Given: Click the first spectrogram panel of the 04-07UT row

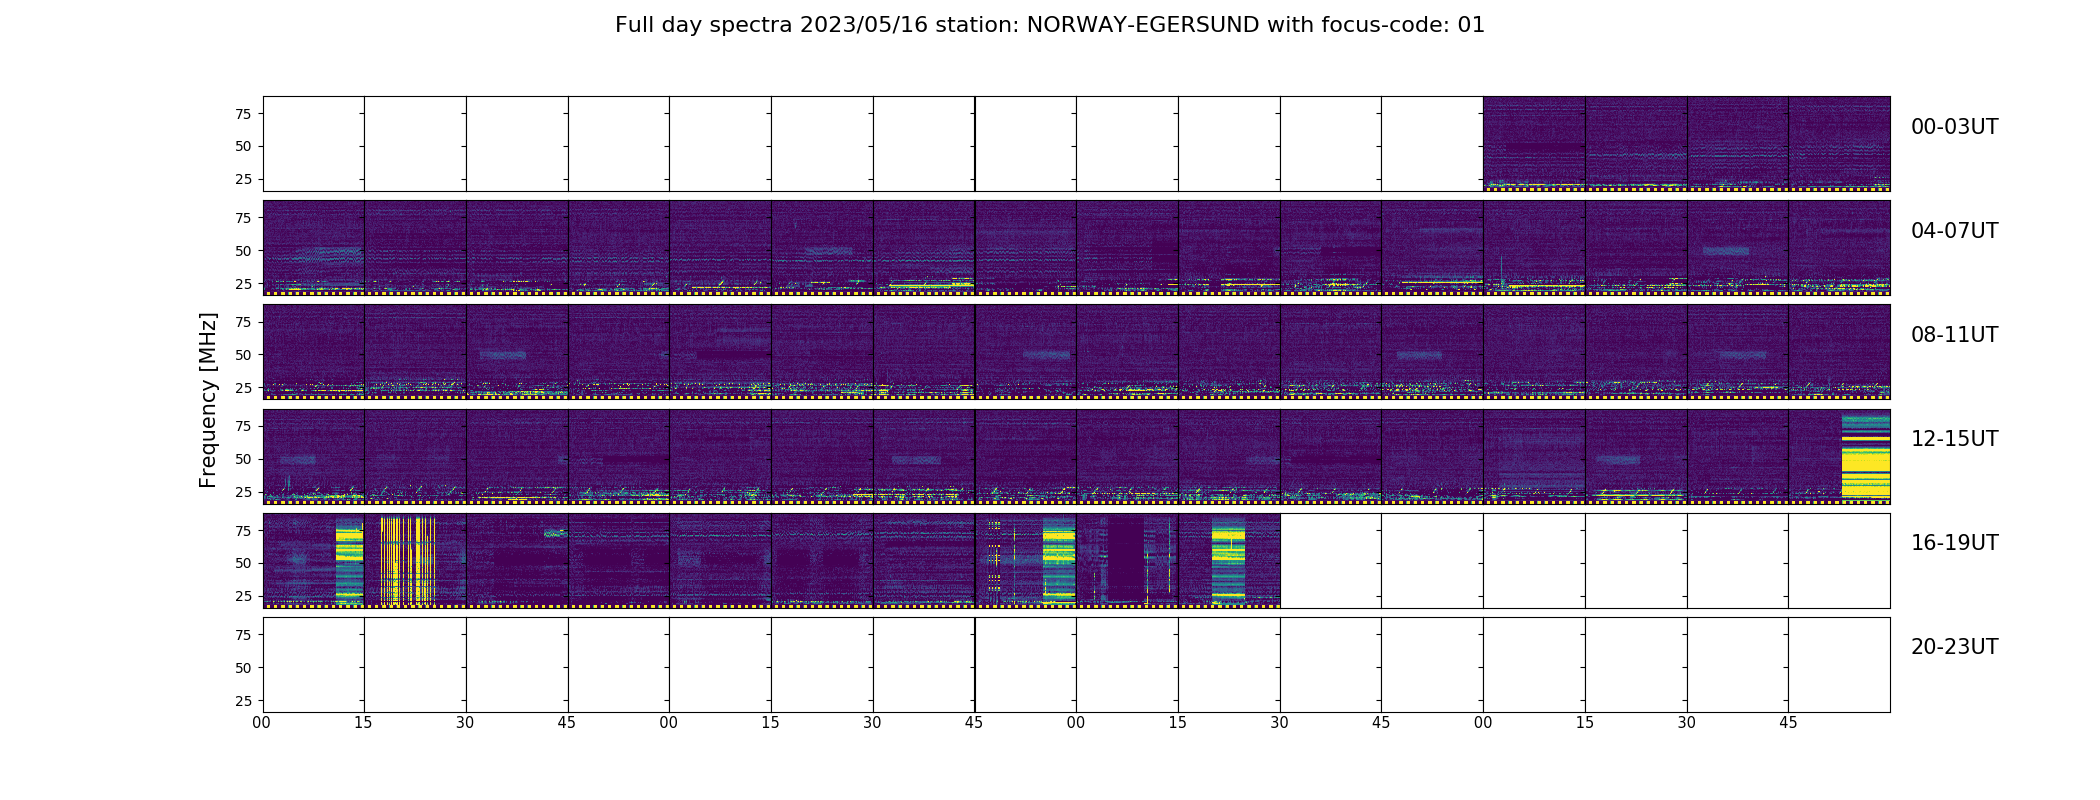Looking at the screenshot, I should 313,248.
